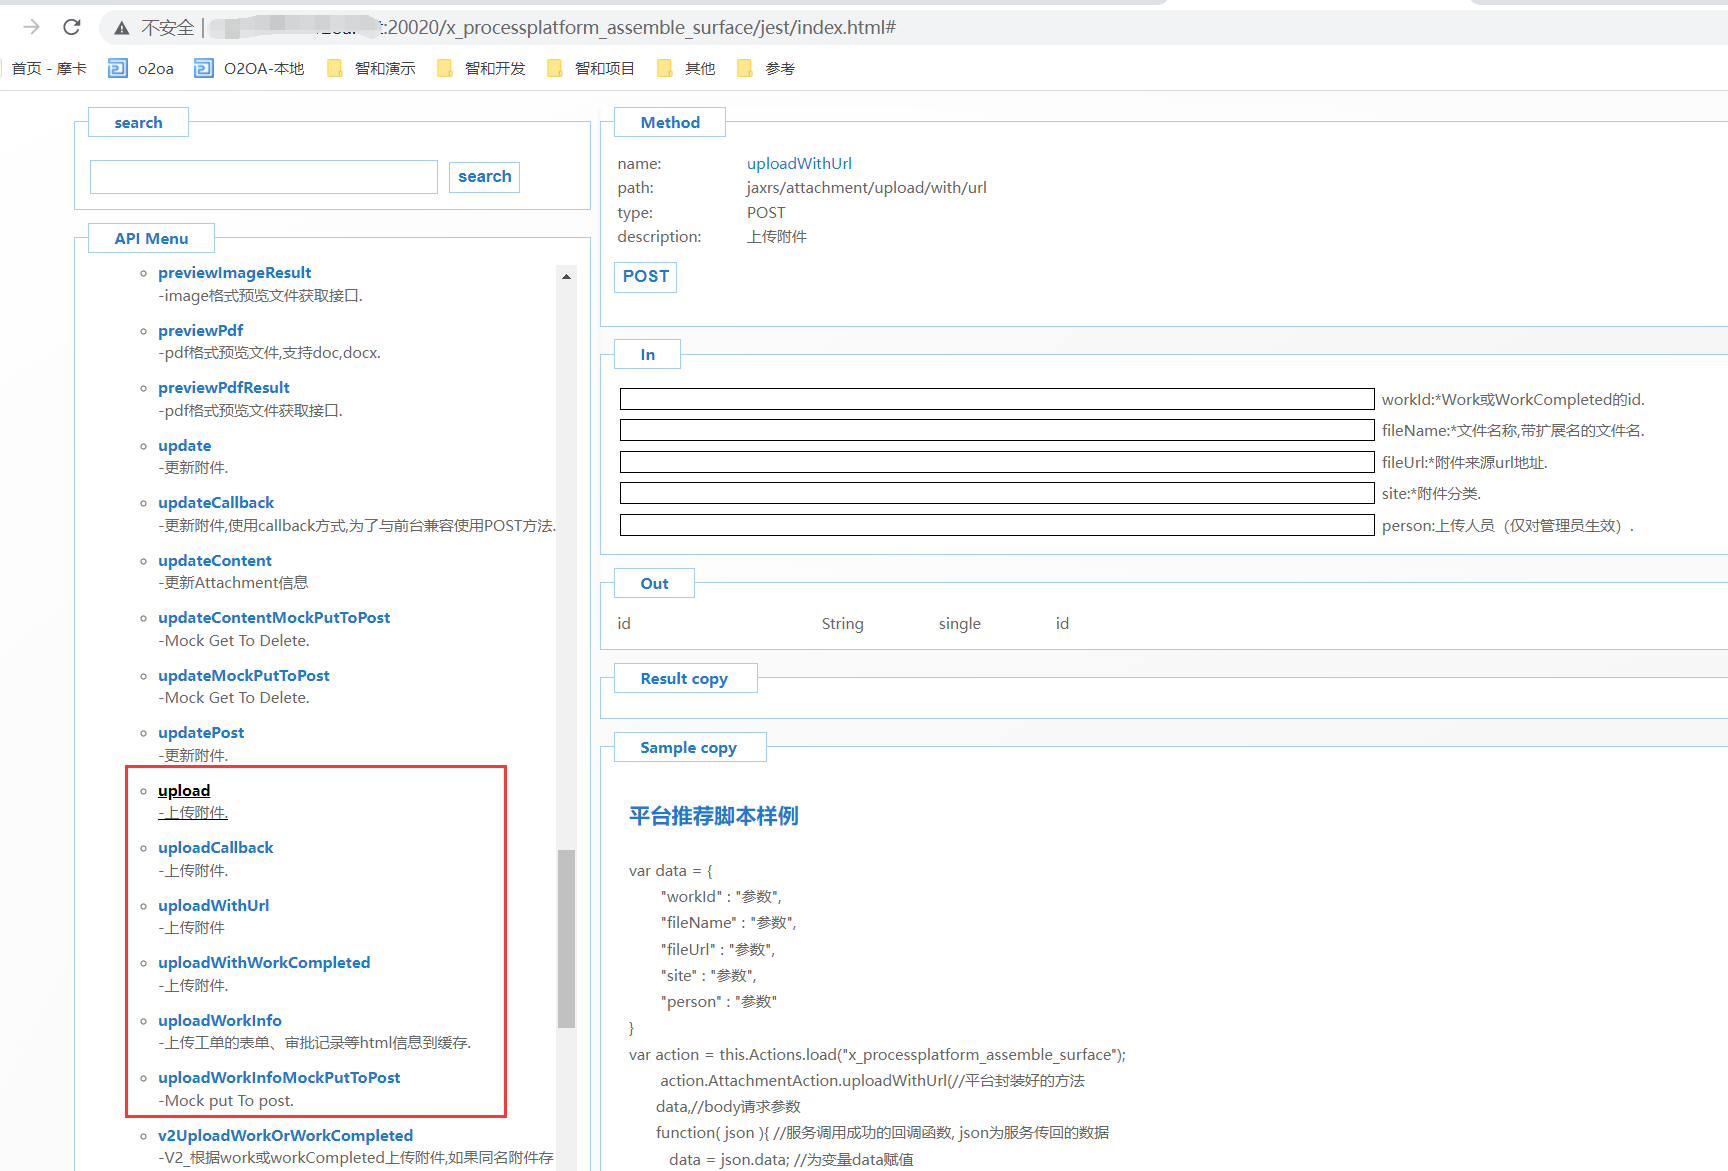This screenshot has height=1171, width=1728.
Task: Click the fileUrl input field
Action: point(996,462)
